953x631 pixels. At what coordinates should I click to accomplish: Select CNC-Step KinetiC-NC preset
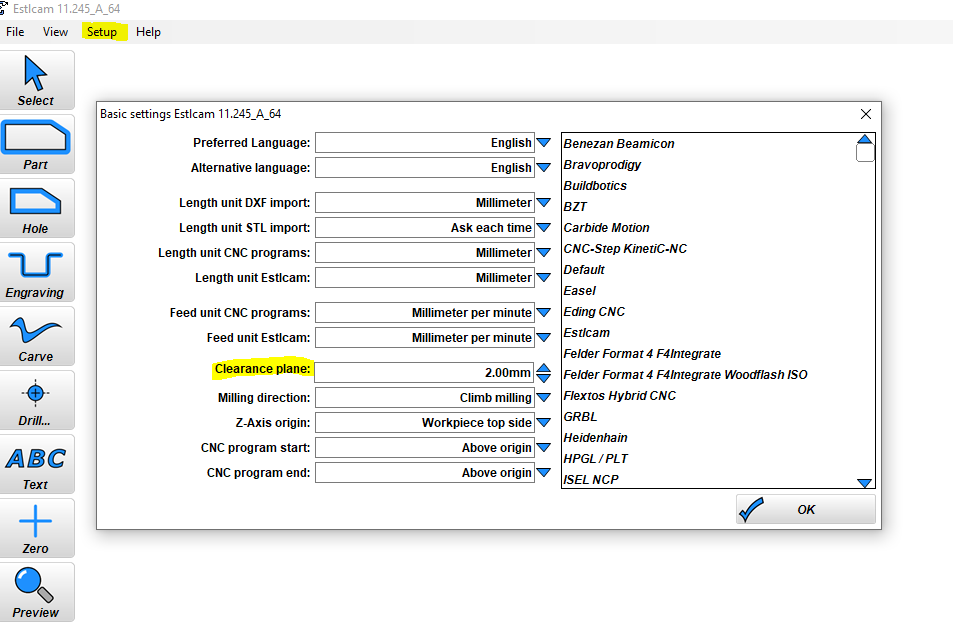coord(625,249)
